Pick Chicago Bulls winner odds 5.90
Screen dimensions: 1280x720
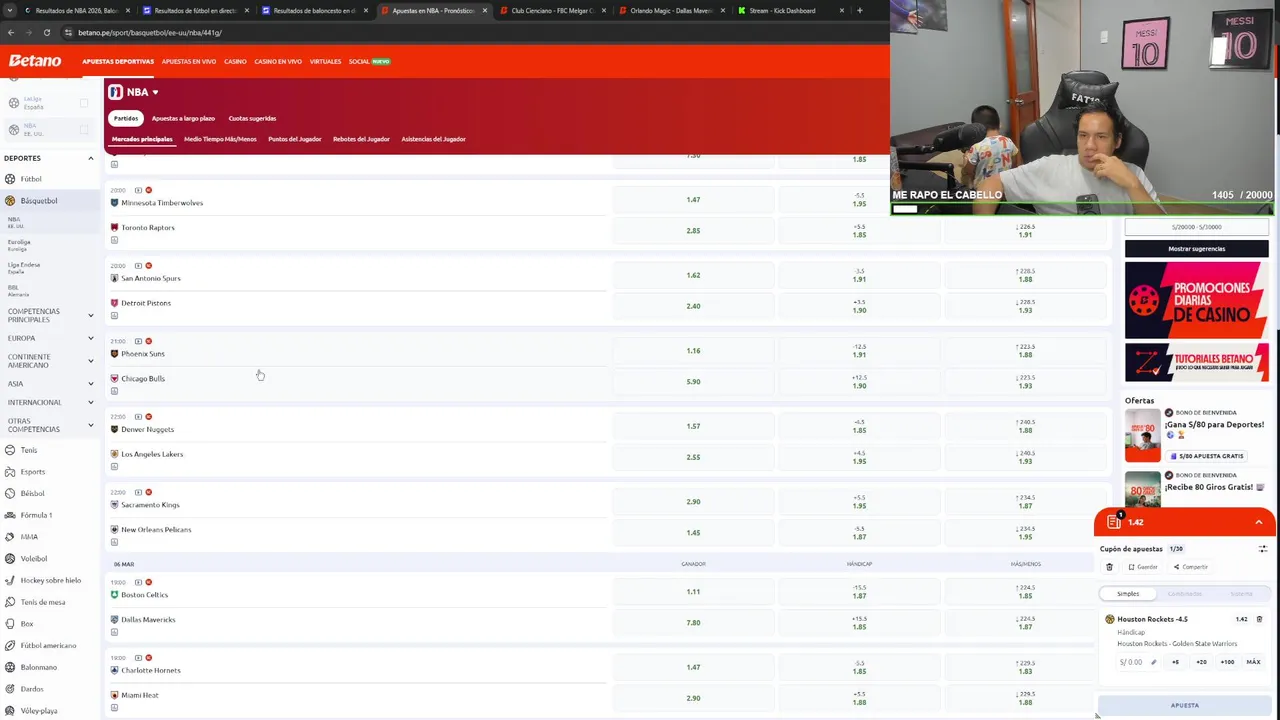click(693, 382)
